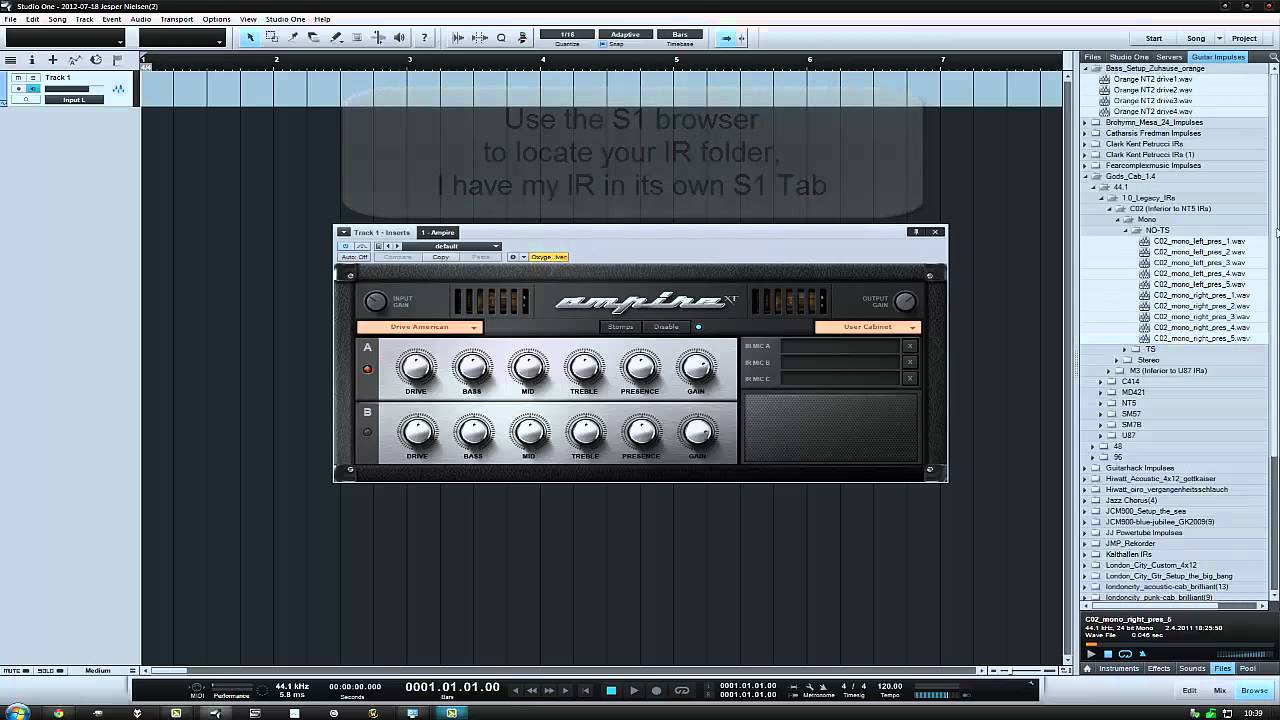The height and width of the screenshot is (720, 1280).
Task: Switch to the Effects browser tab
Action: [x=1159, y=668]
